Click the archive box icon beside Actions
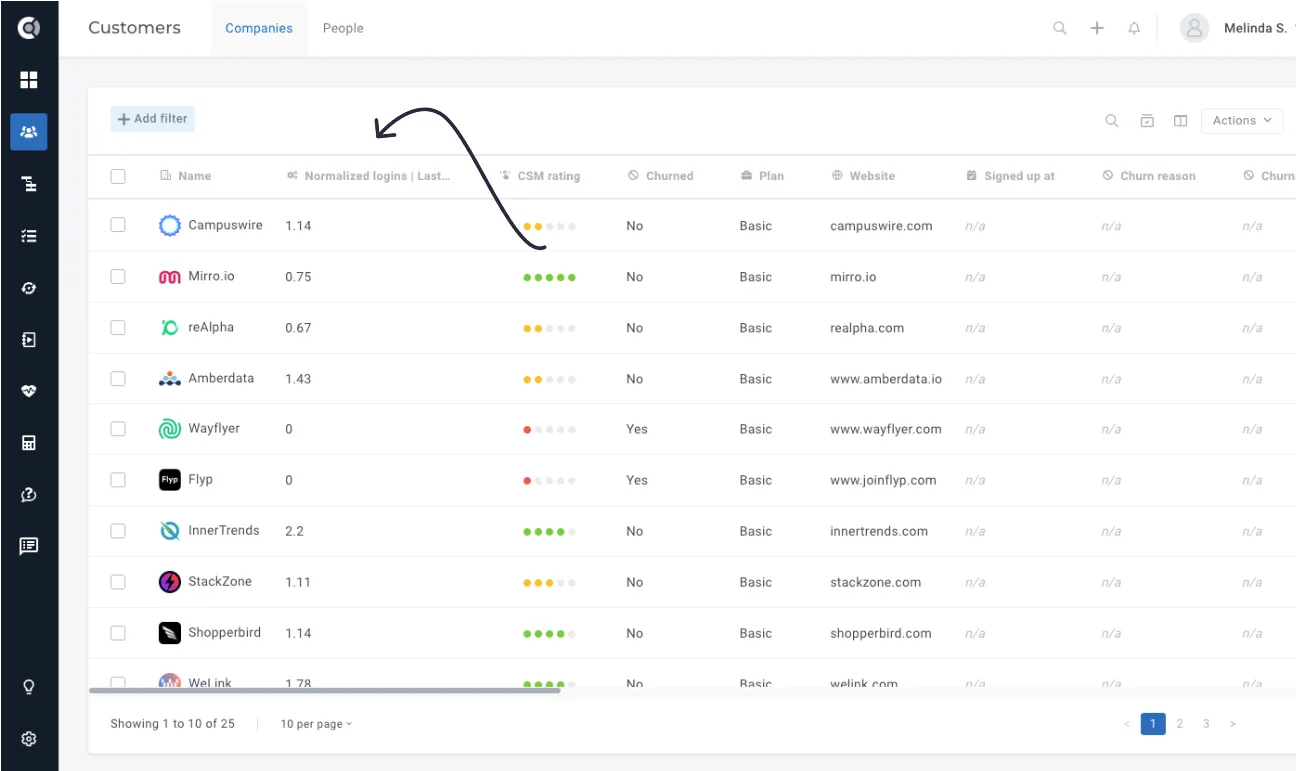 [x=1147, y=121]
